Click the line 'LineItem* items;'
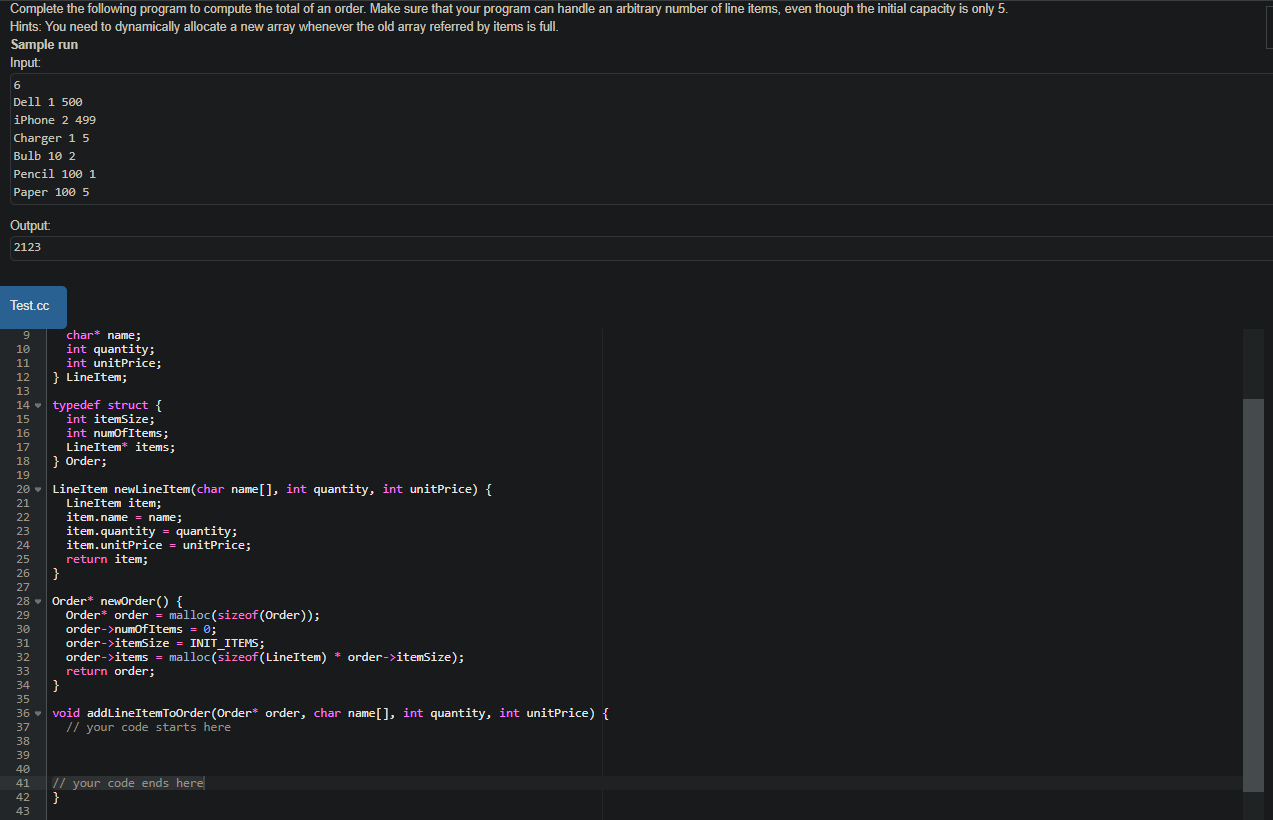This screenshot has width=1273, height=820. tap(121, 447)
